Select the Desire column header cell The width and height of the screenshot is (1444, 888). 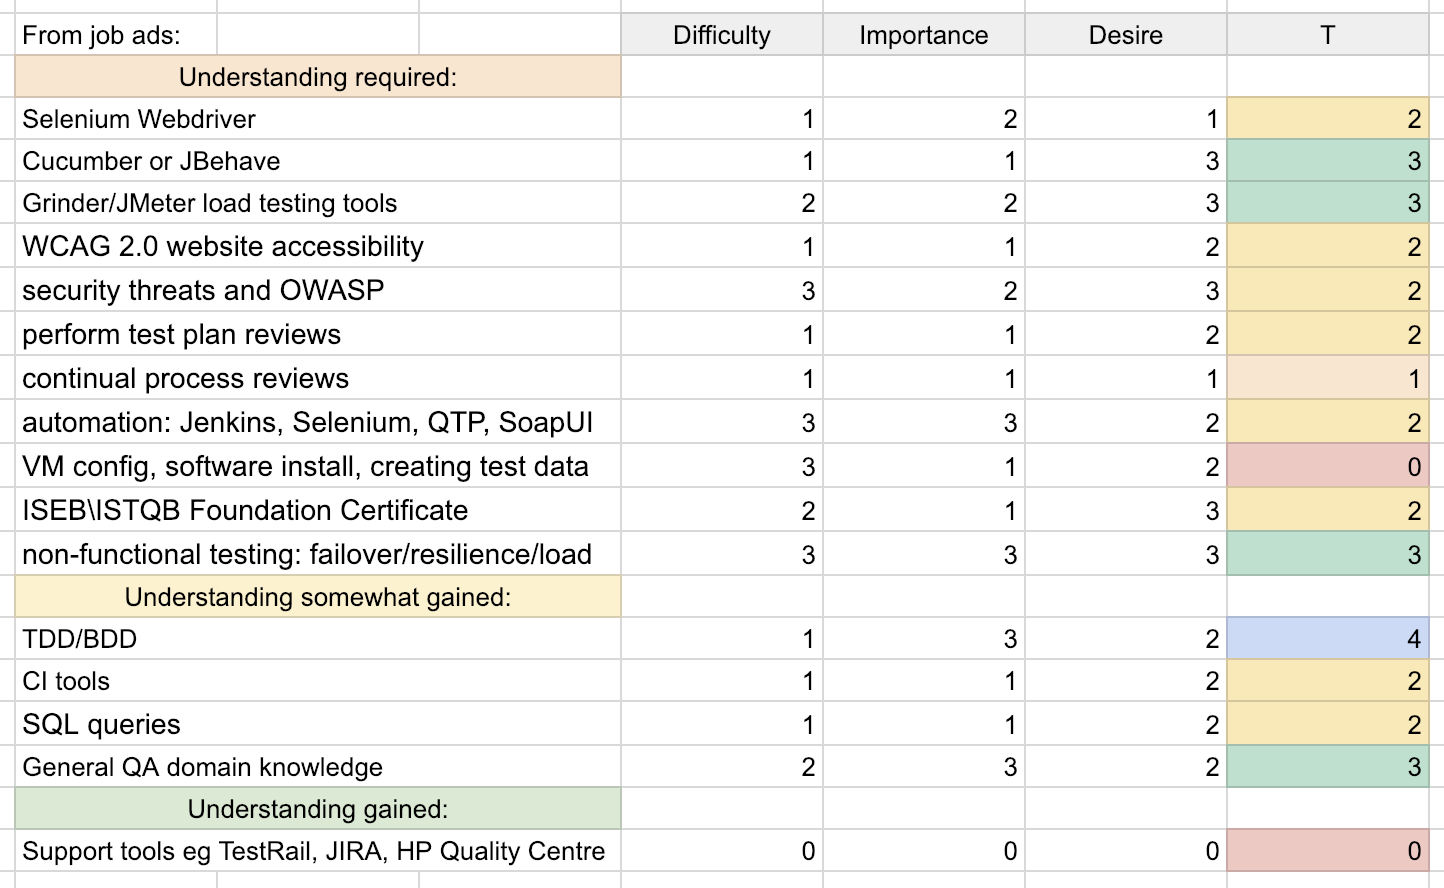(1125, 36)
